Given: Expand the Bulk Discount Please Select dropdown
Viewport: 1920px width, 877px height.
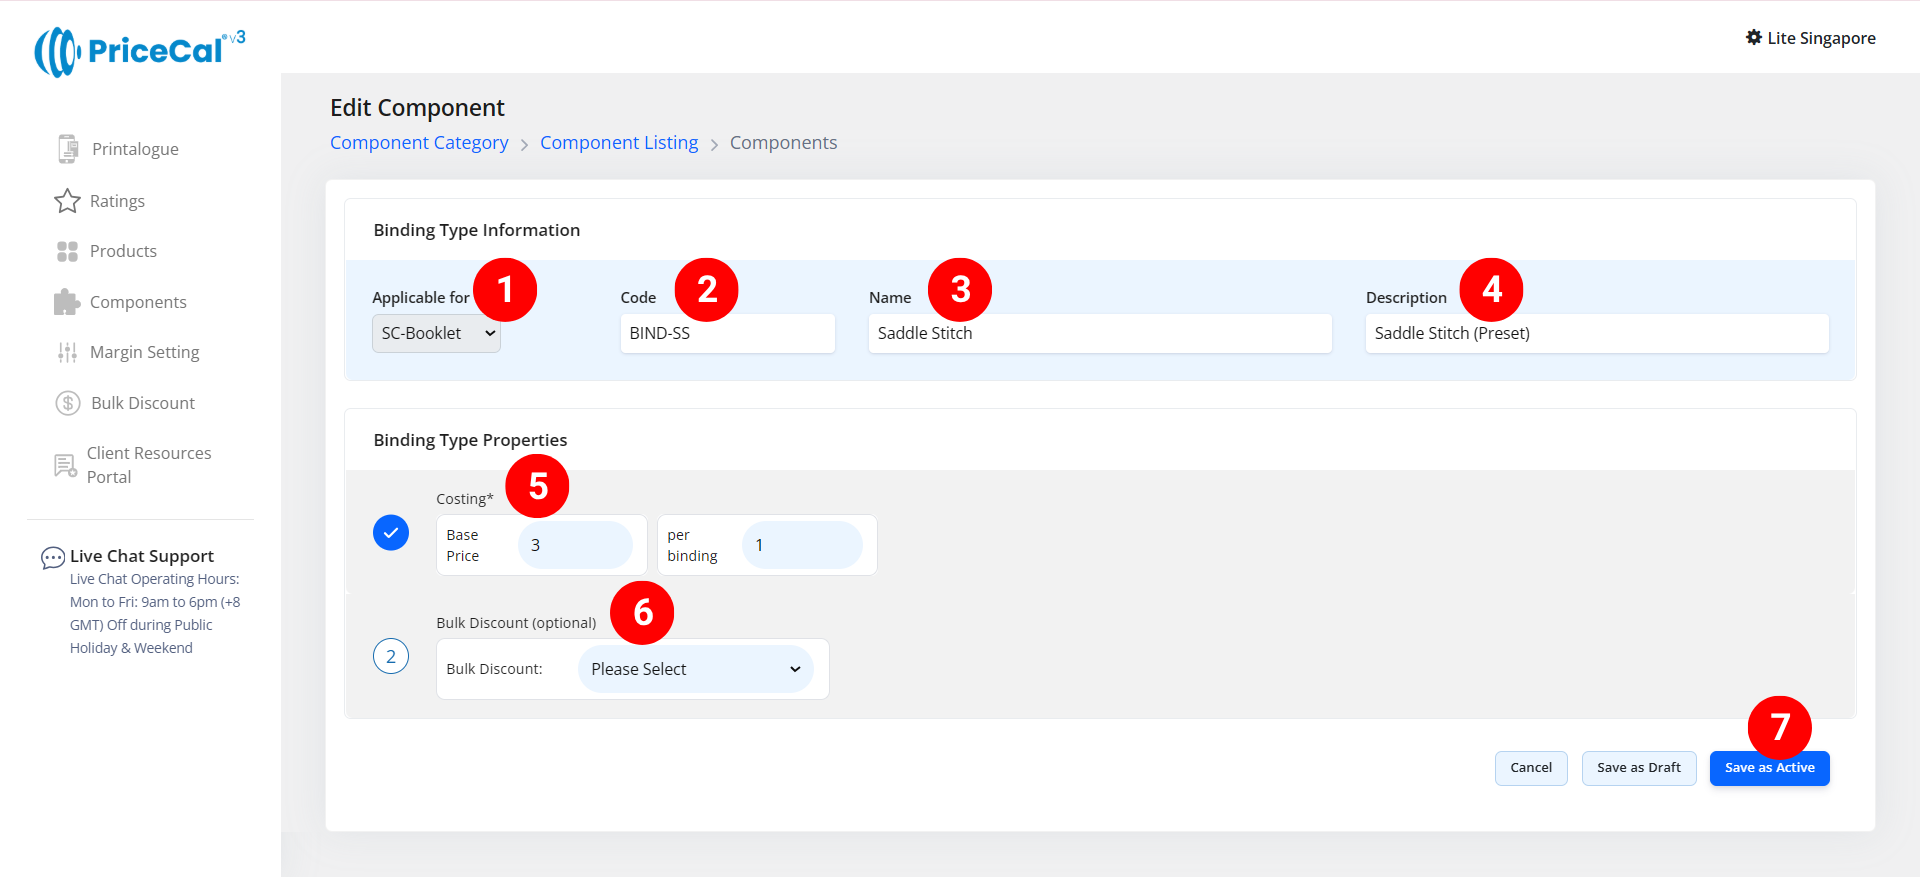Looking at the screenshot, I should coord(695,669).
